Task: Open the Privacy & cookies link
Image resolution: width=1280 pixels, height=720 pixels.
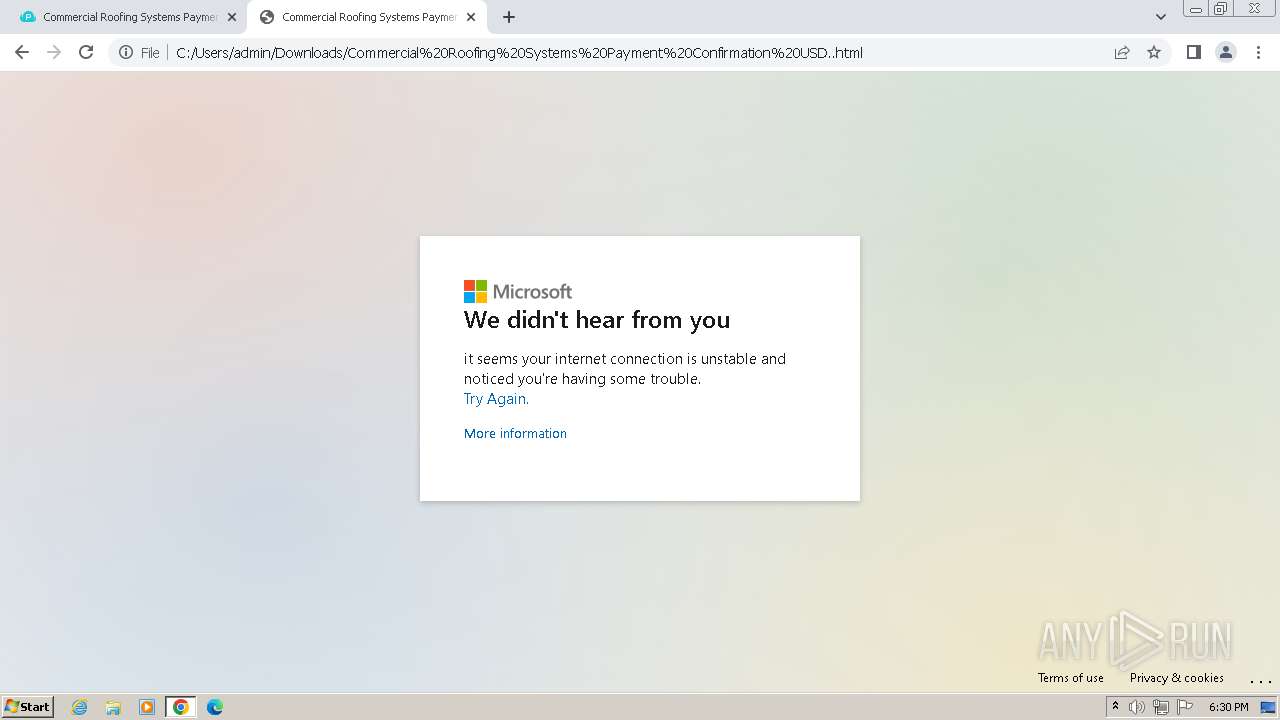Action: [x=1176, y=677]
